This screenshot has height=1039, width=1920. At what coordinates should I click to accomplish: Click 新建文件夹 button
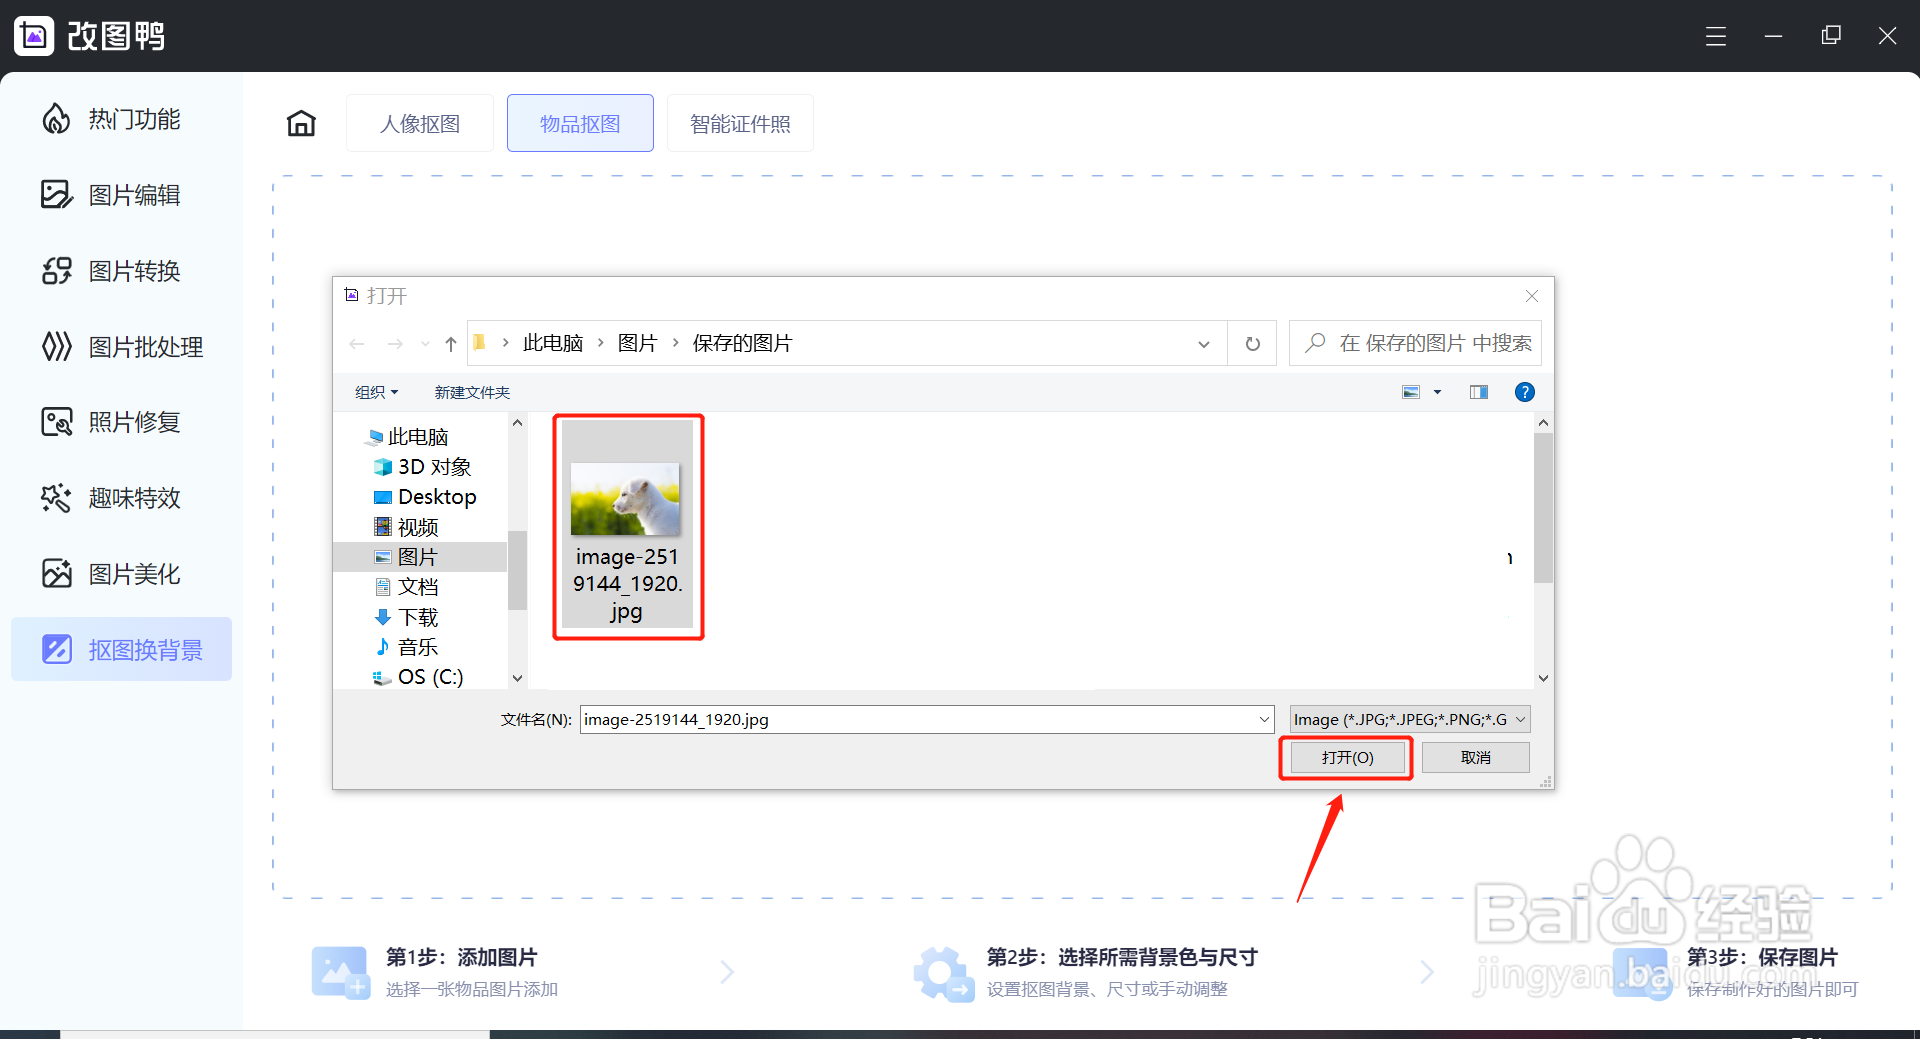point(472,392)
